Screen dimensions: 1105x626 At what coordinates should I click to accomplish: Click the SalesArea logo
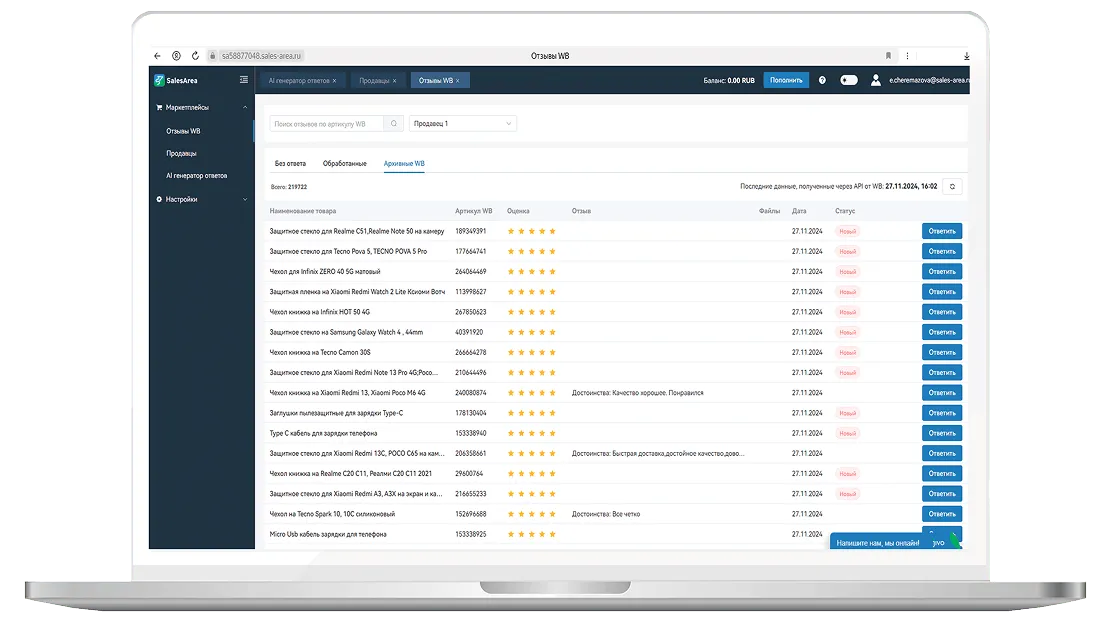(x=176, y=80)
